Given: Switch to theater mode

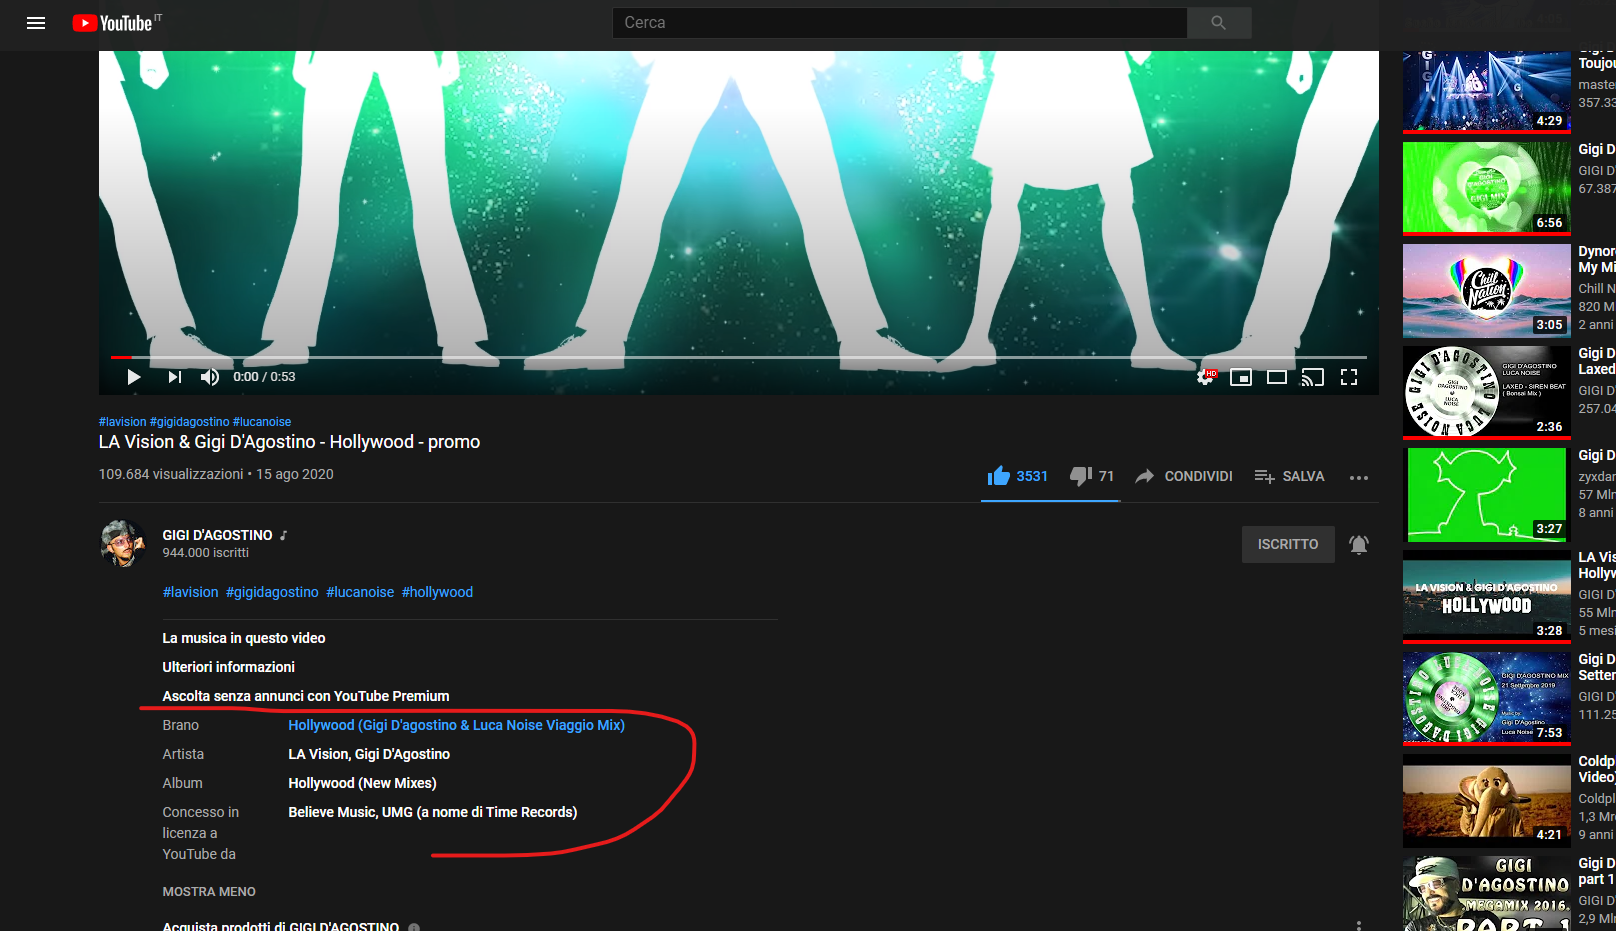Looking at the screenshot, I should click(1277, 377).
